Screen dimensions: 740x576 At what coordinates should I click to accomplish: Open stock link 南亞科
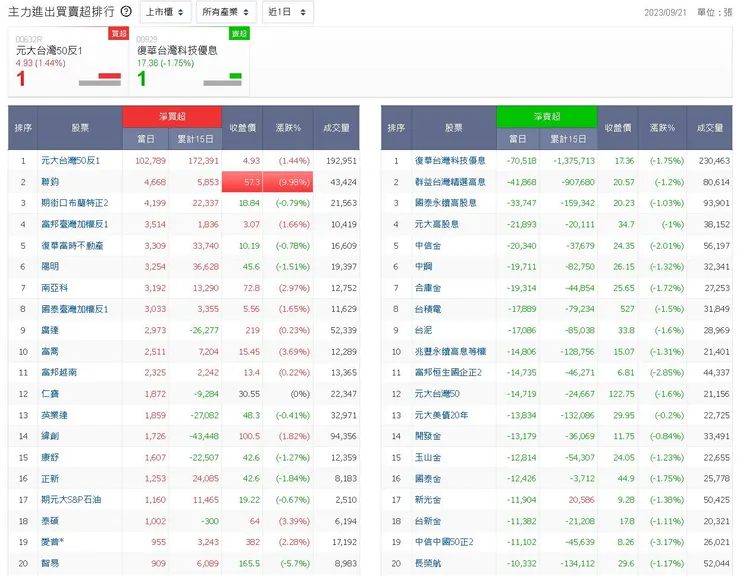(54, 288)
